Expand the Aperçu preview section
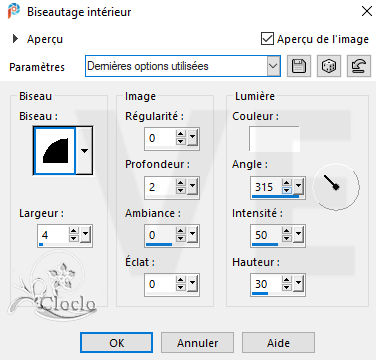376x360 pixels. (15, 39)
